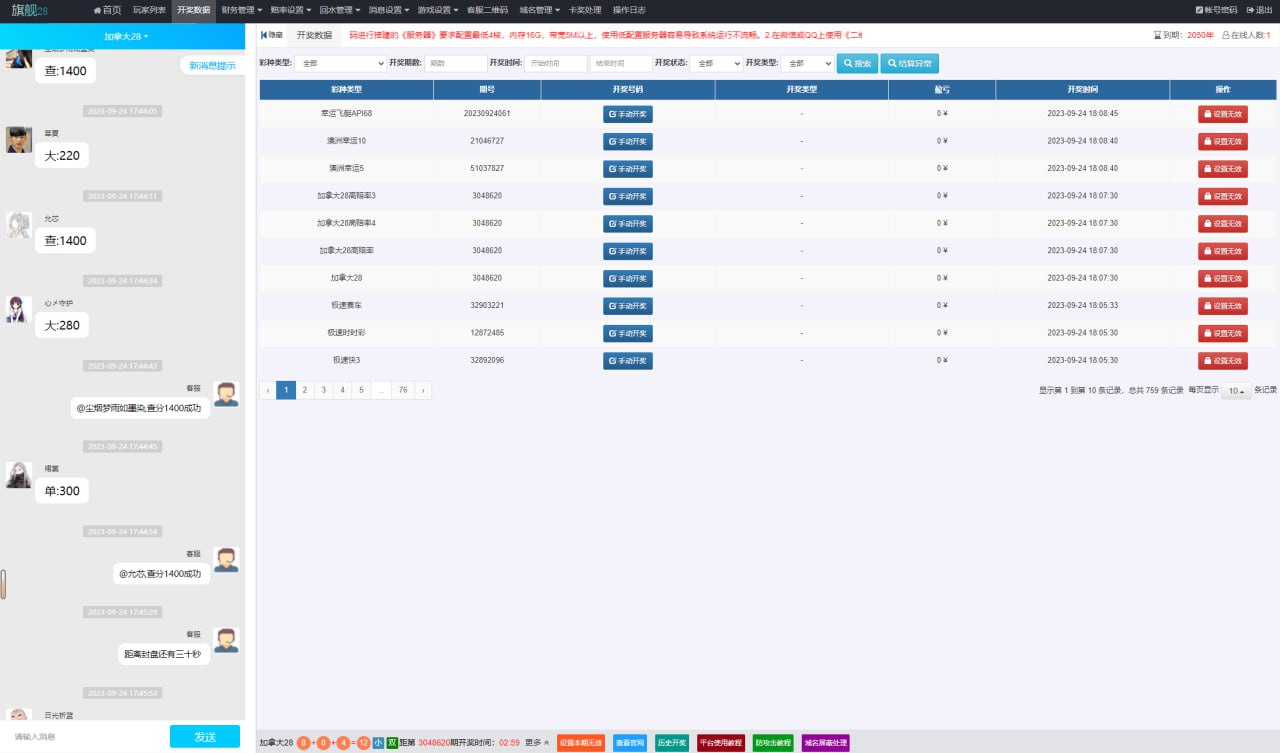Click 设置无效 lock button for 澳洲幸运10
1280x753 pixels.
click(x=1222, y=141)
